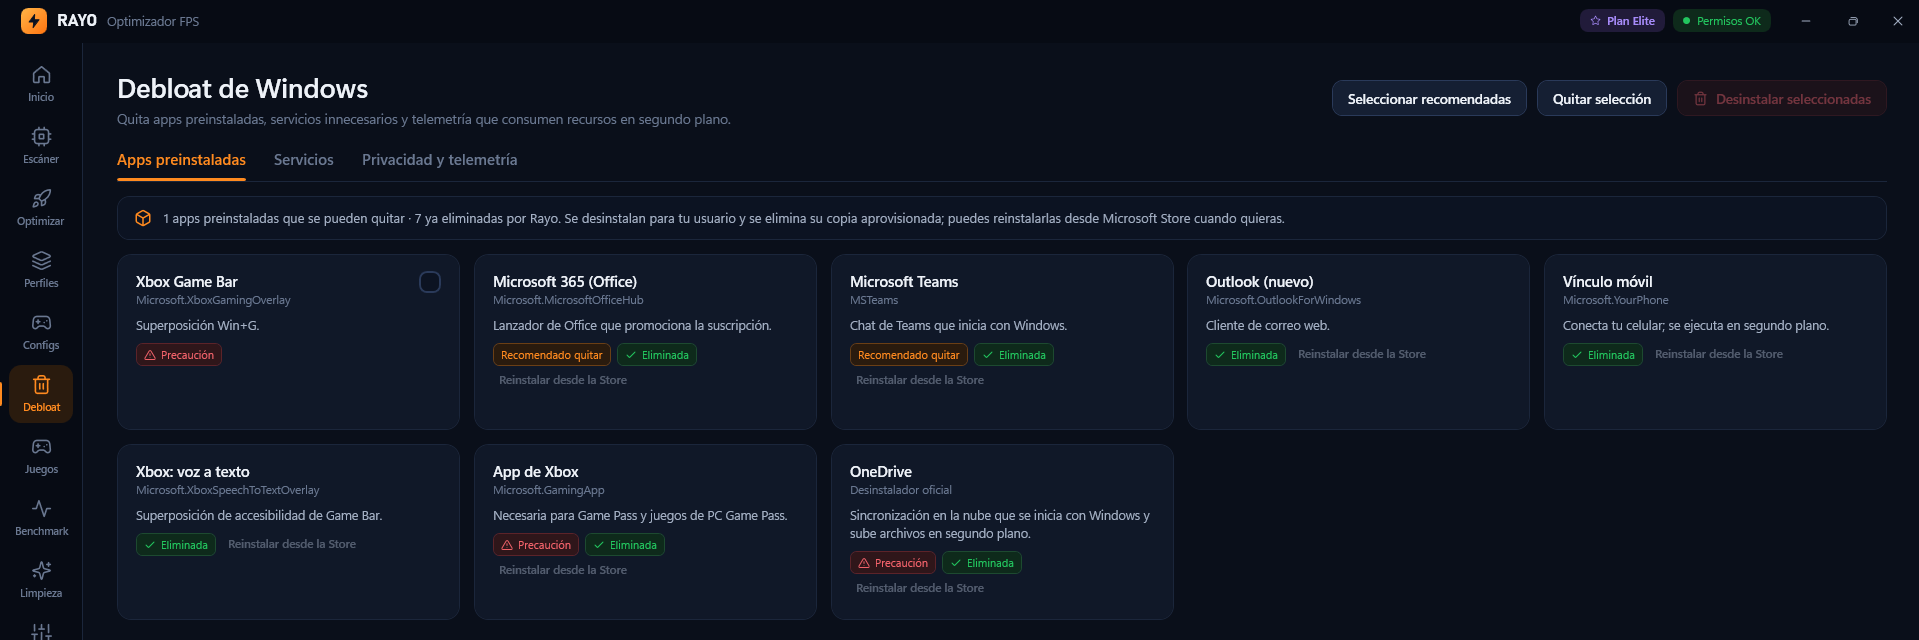The image size is (1919, 640).
Task: Click the Microsoft.GamingApp package name
Action: (549, 490)
